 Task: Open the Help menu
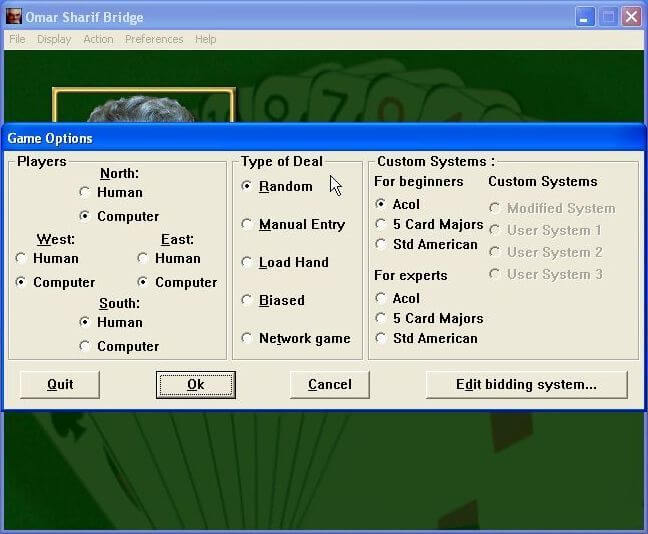[x=206, y=39]
